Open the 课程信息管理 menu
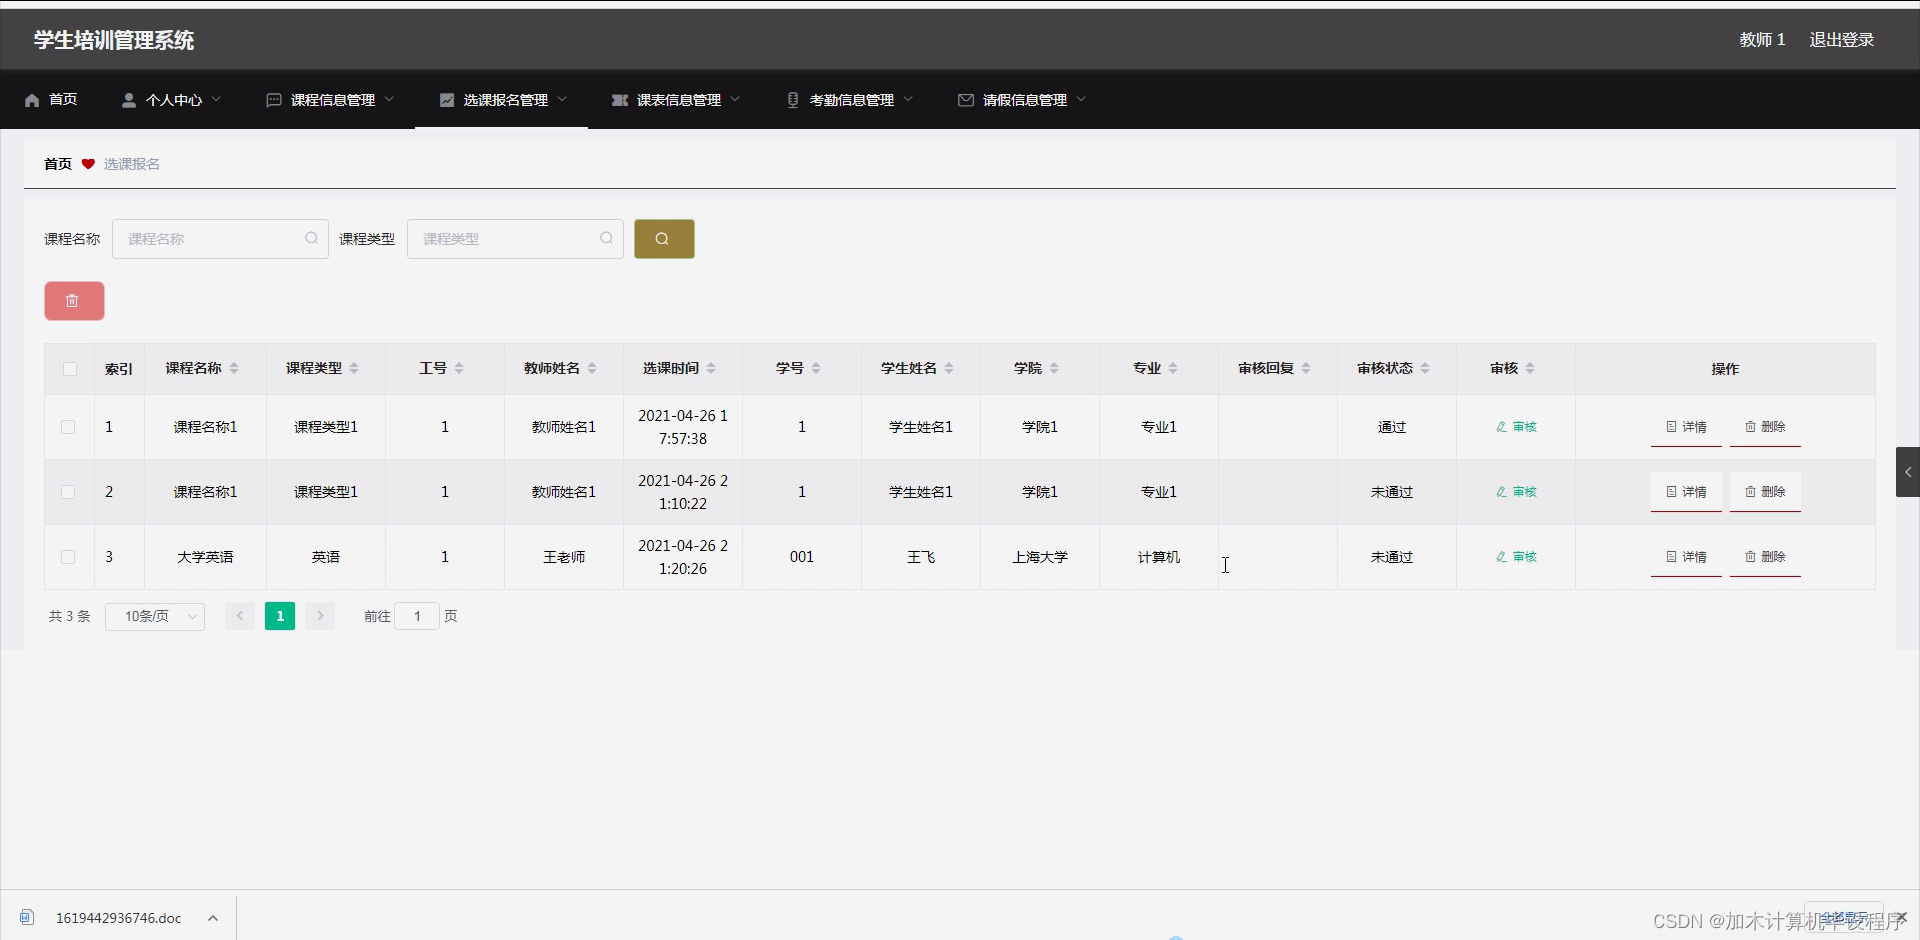 tap(332, 100)
